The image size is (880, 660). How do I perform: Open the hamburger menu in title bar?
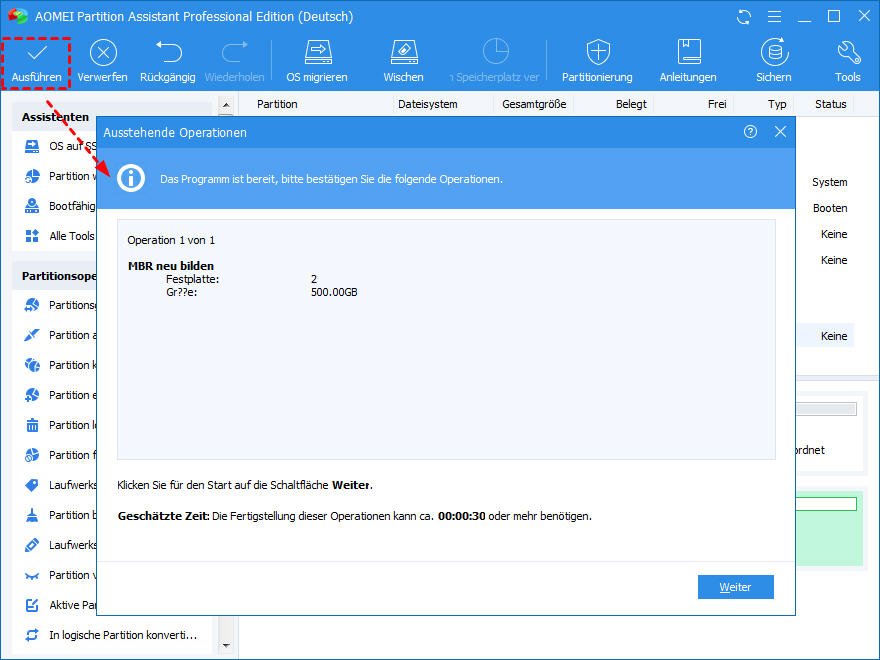coord(774,17)
